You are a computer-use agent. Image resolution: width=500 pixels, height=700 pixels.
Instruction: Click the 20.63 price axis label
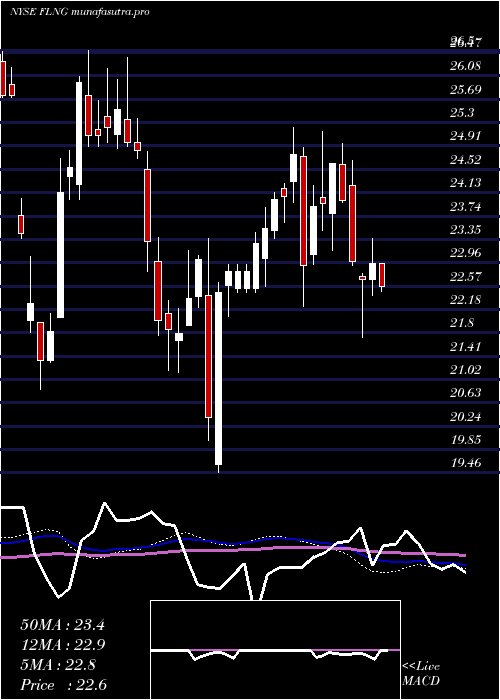coord(466,392)
